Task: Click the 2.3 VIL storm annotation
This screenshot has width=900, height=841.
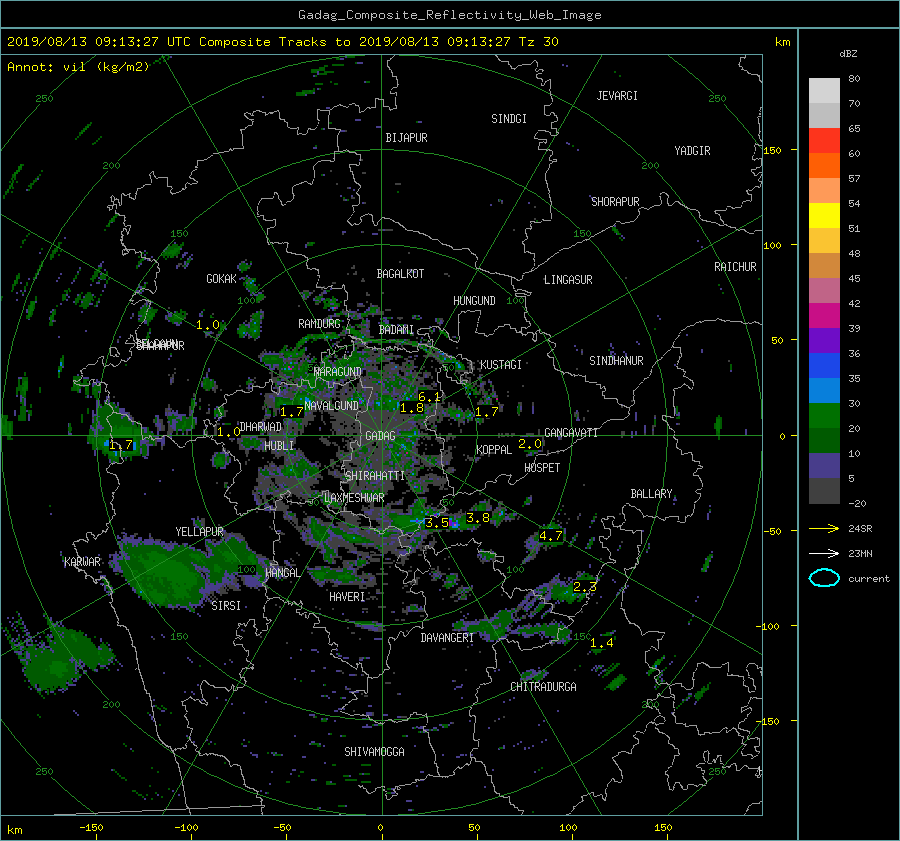Action: pyautogui.click(x=585, y=587)
